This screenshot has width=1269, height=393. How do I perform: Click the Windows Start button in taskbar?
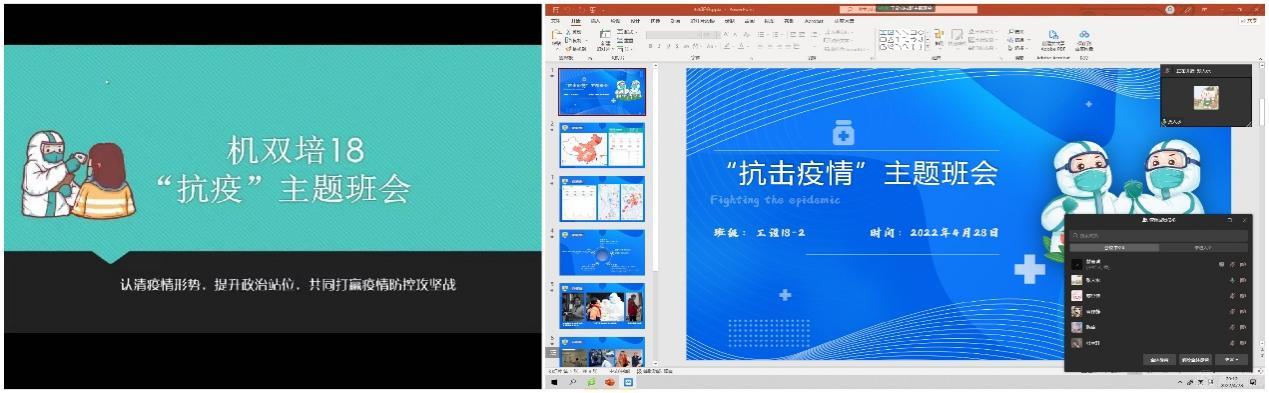click(x=553, y=382)
